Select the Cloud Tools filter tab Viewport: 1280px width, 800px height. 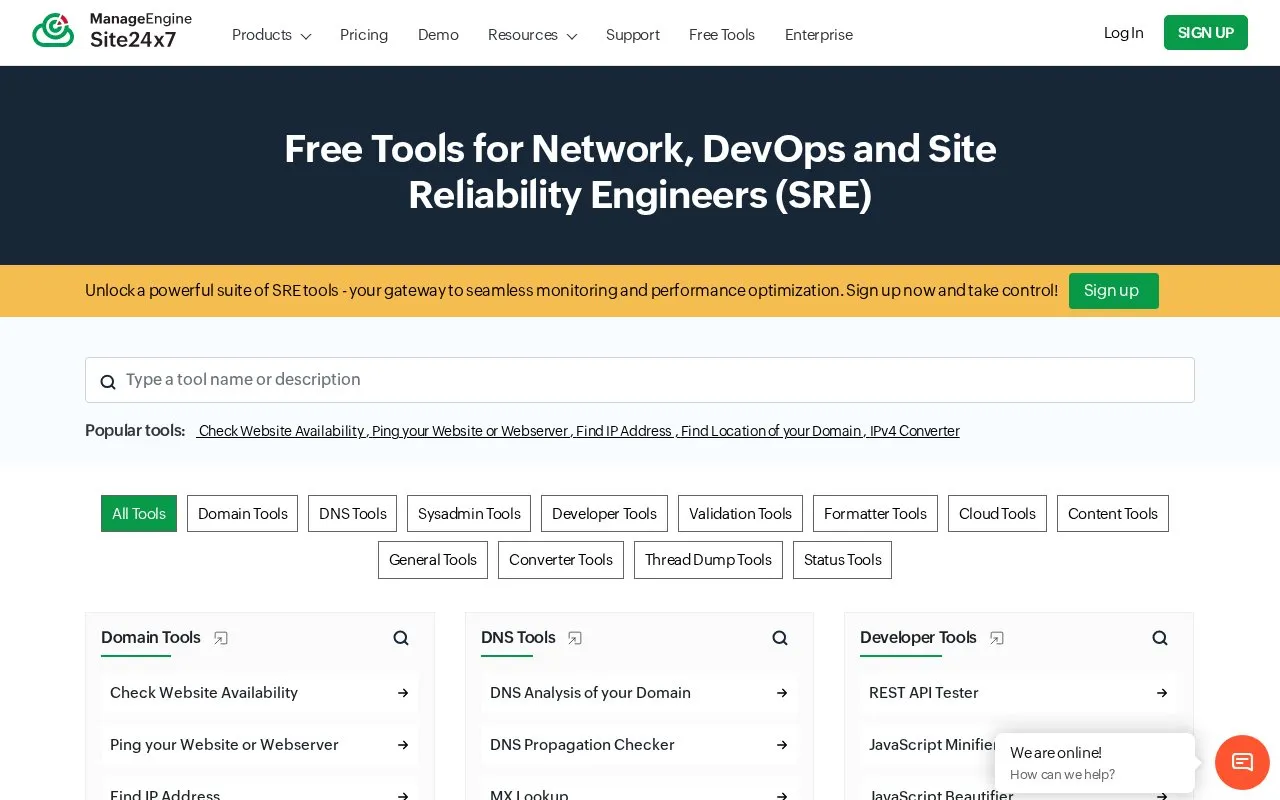point(998,514)
